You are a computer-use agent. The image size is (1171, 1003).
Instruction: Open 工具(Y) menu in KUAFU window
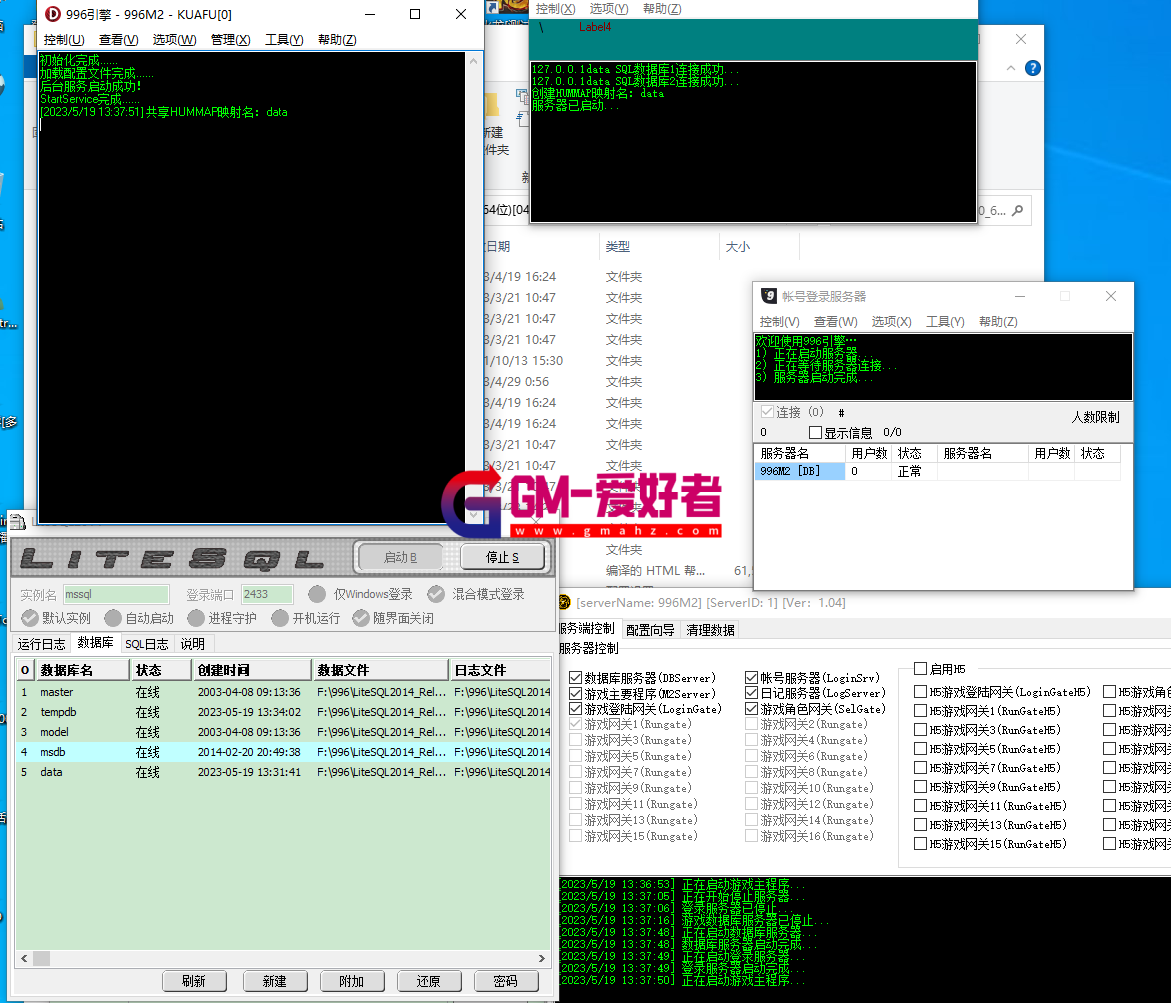click(x=284, y=40)
